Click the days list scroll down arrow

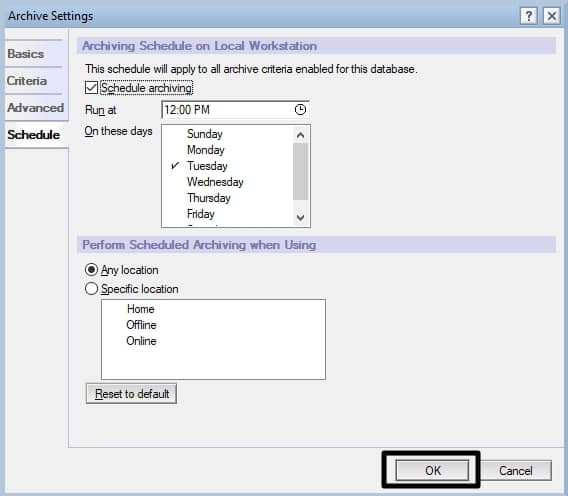point(300,217)
